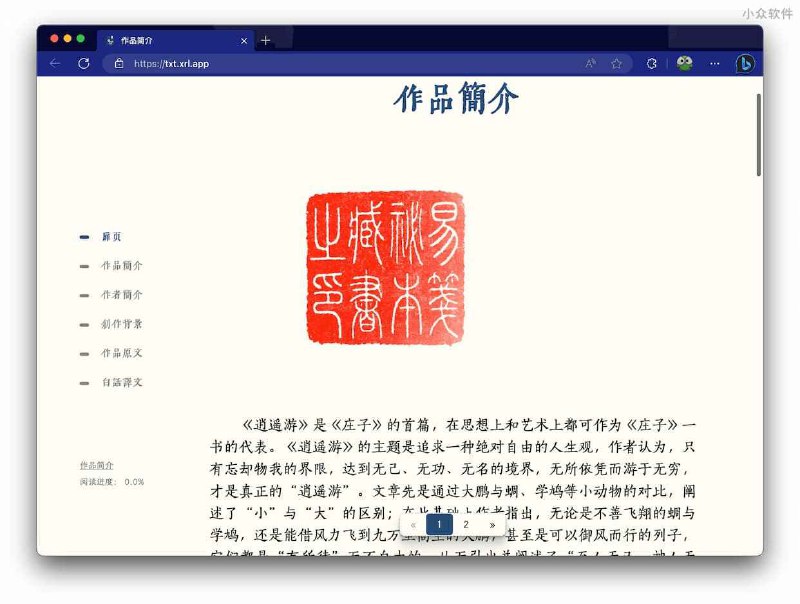
Task: Go to page 2 in pagination
Action: pos(466,524)
